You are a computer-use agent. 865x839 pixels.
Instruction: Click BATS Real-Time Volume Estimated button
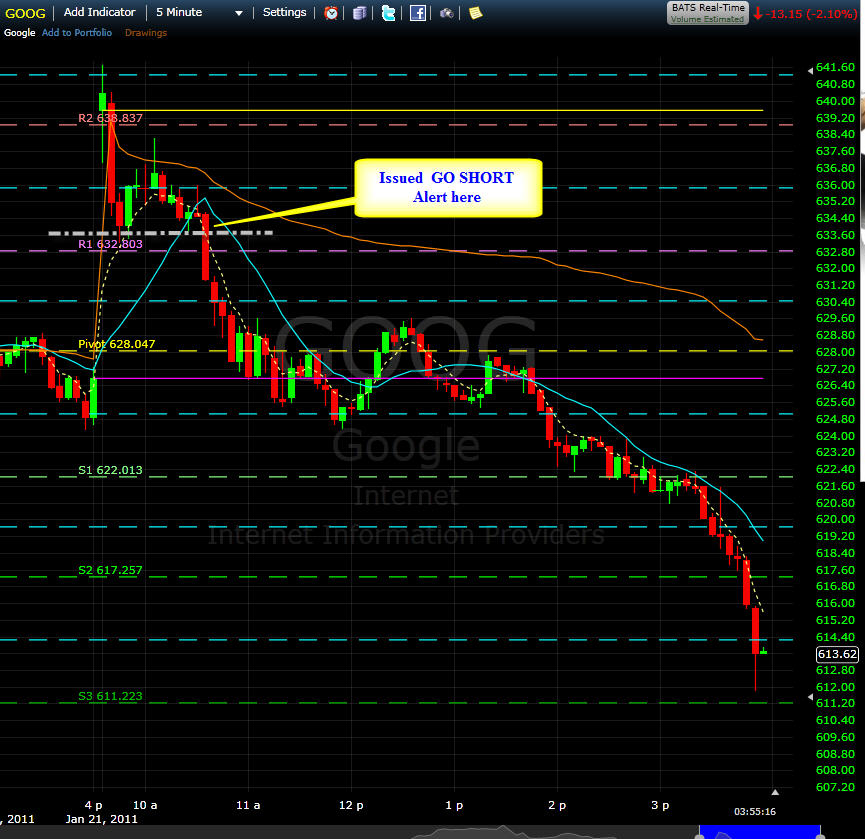[708, 13]
